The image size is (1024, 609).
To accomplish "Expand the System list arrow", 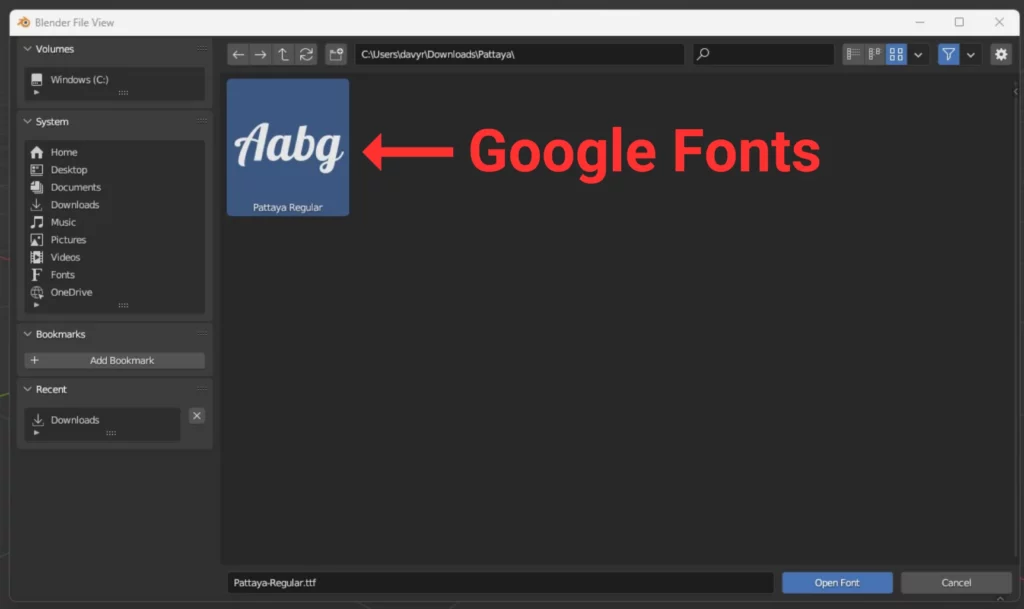I will (x=37, y=305).
